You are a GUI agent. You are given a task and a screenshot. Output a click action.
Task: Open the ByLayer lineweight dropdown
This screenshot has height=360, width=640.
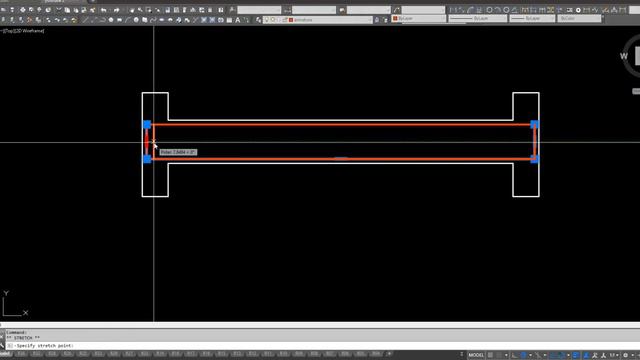[532, 18]
